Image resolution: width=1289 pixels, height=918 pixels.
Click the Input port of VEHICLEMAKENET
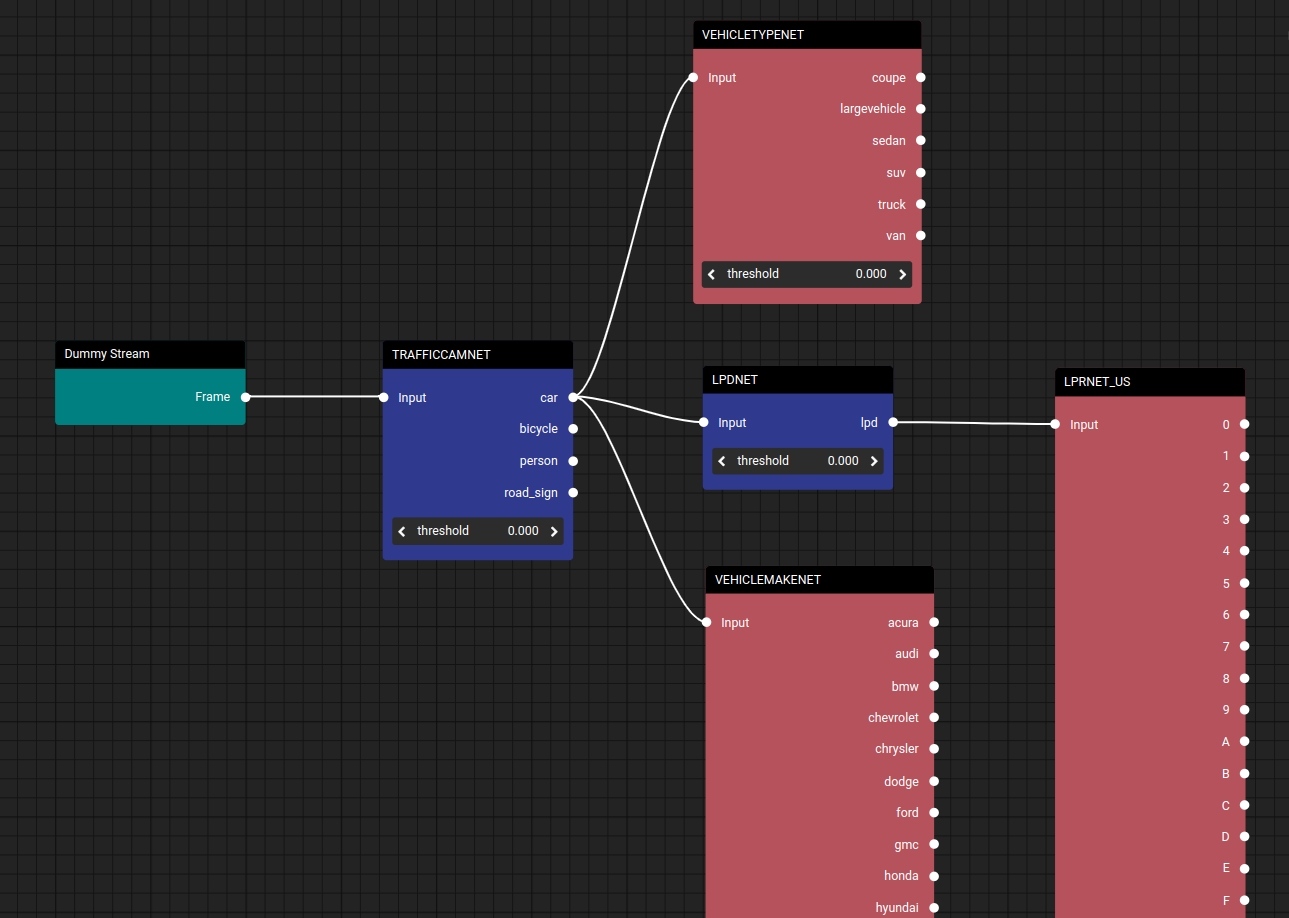[706, 622]
